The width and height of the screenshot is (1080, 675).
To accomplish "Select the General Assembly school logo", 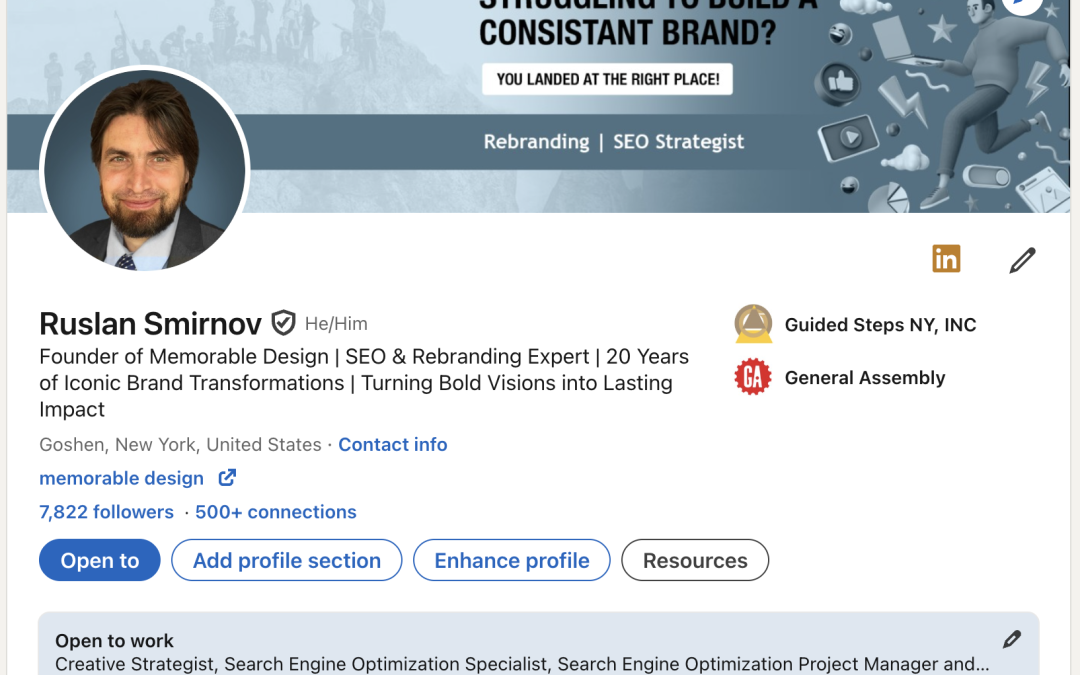I will (x=752, y=377).
